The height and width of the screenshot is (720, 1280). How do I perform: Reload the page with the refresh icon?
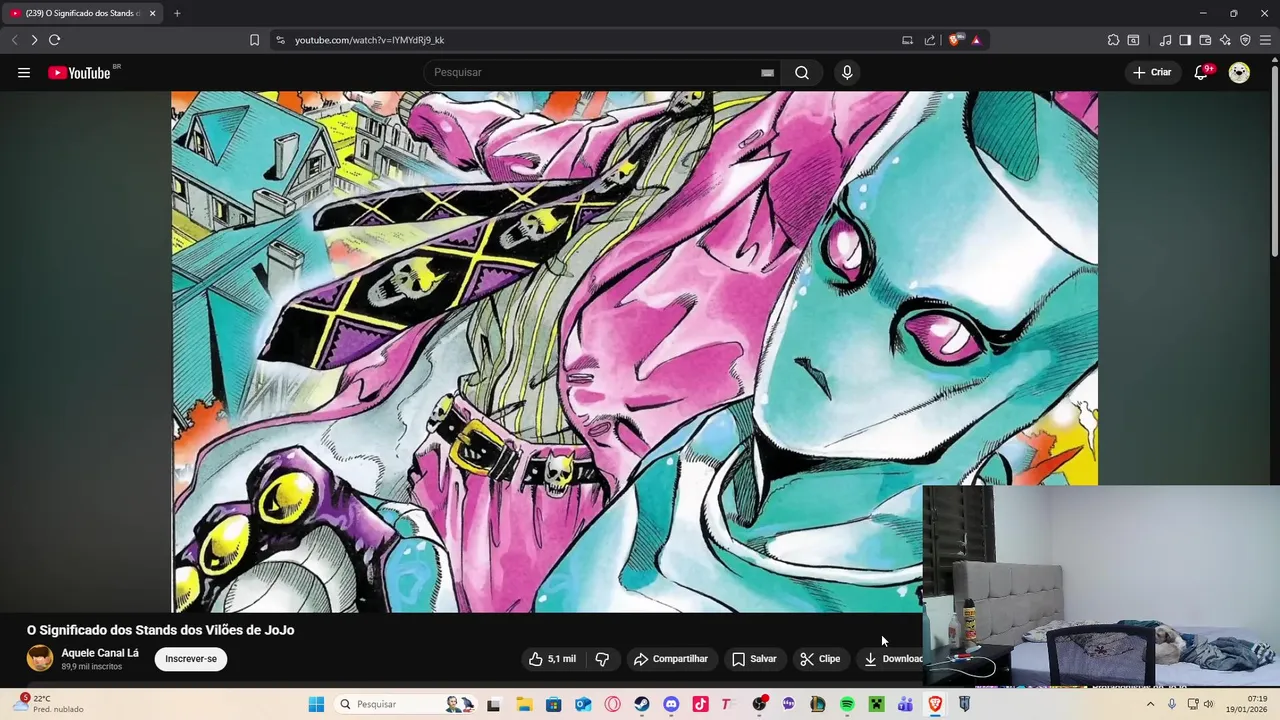[54, 40]
